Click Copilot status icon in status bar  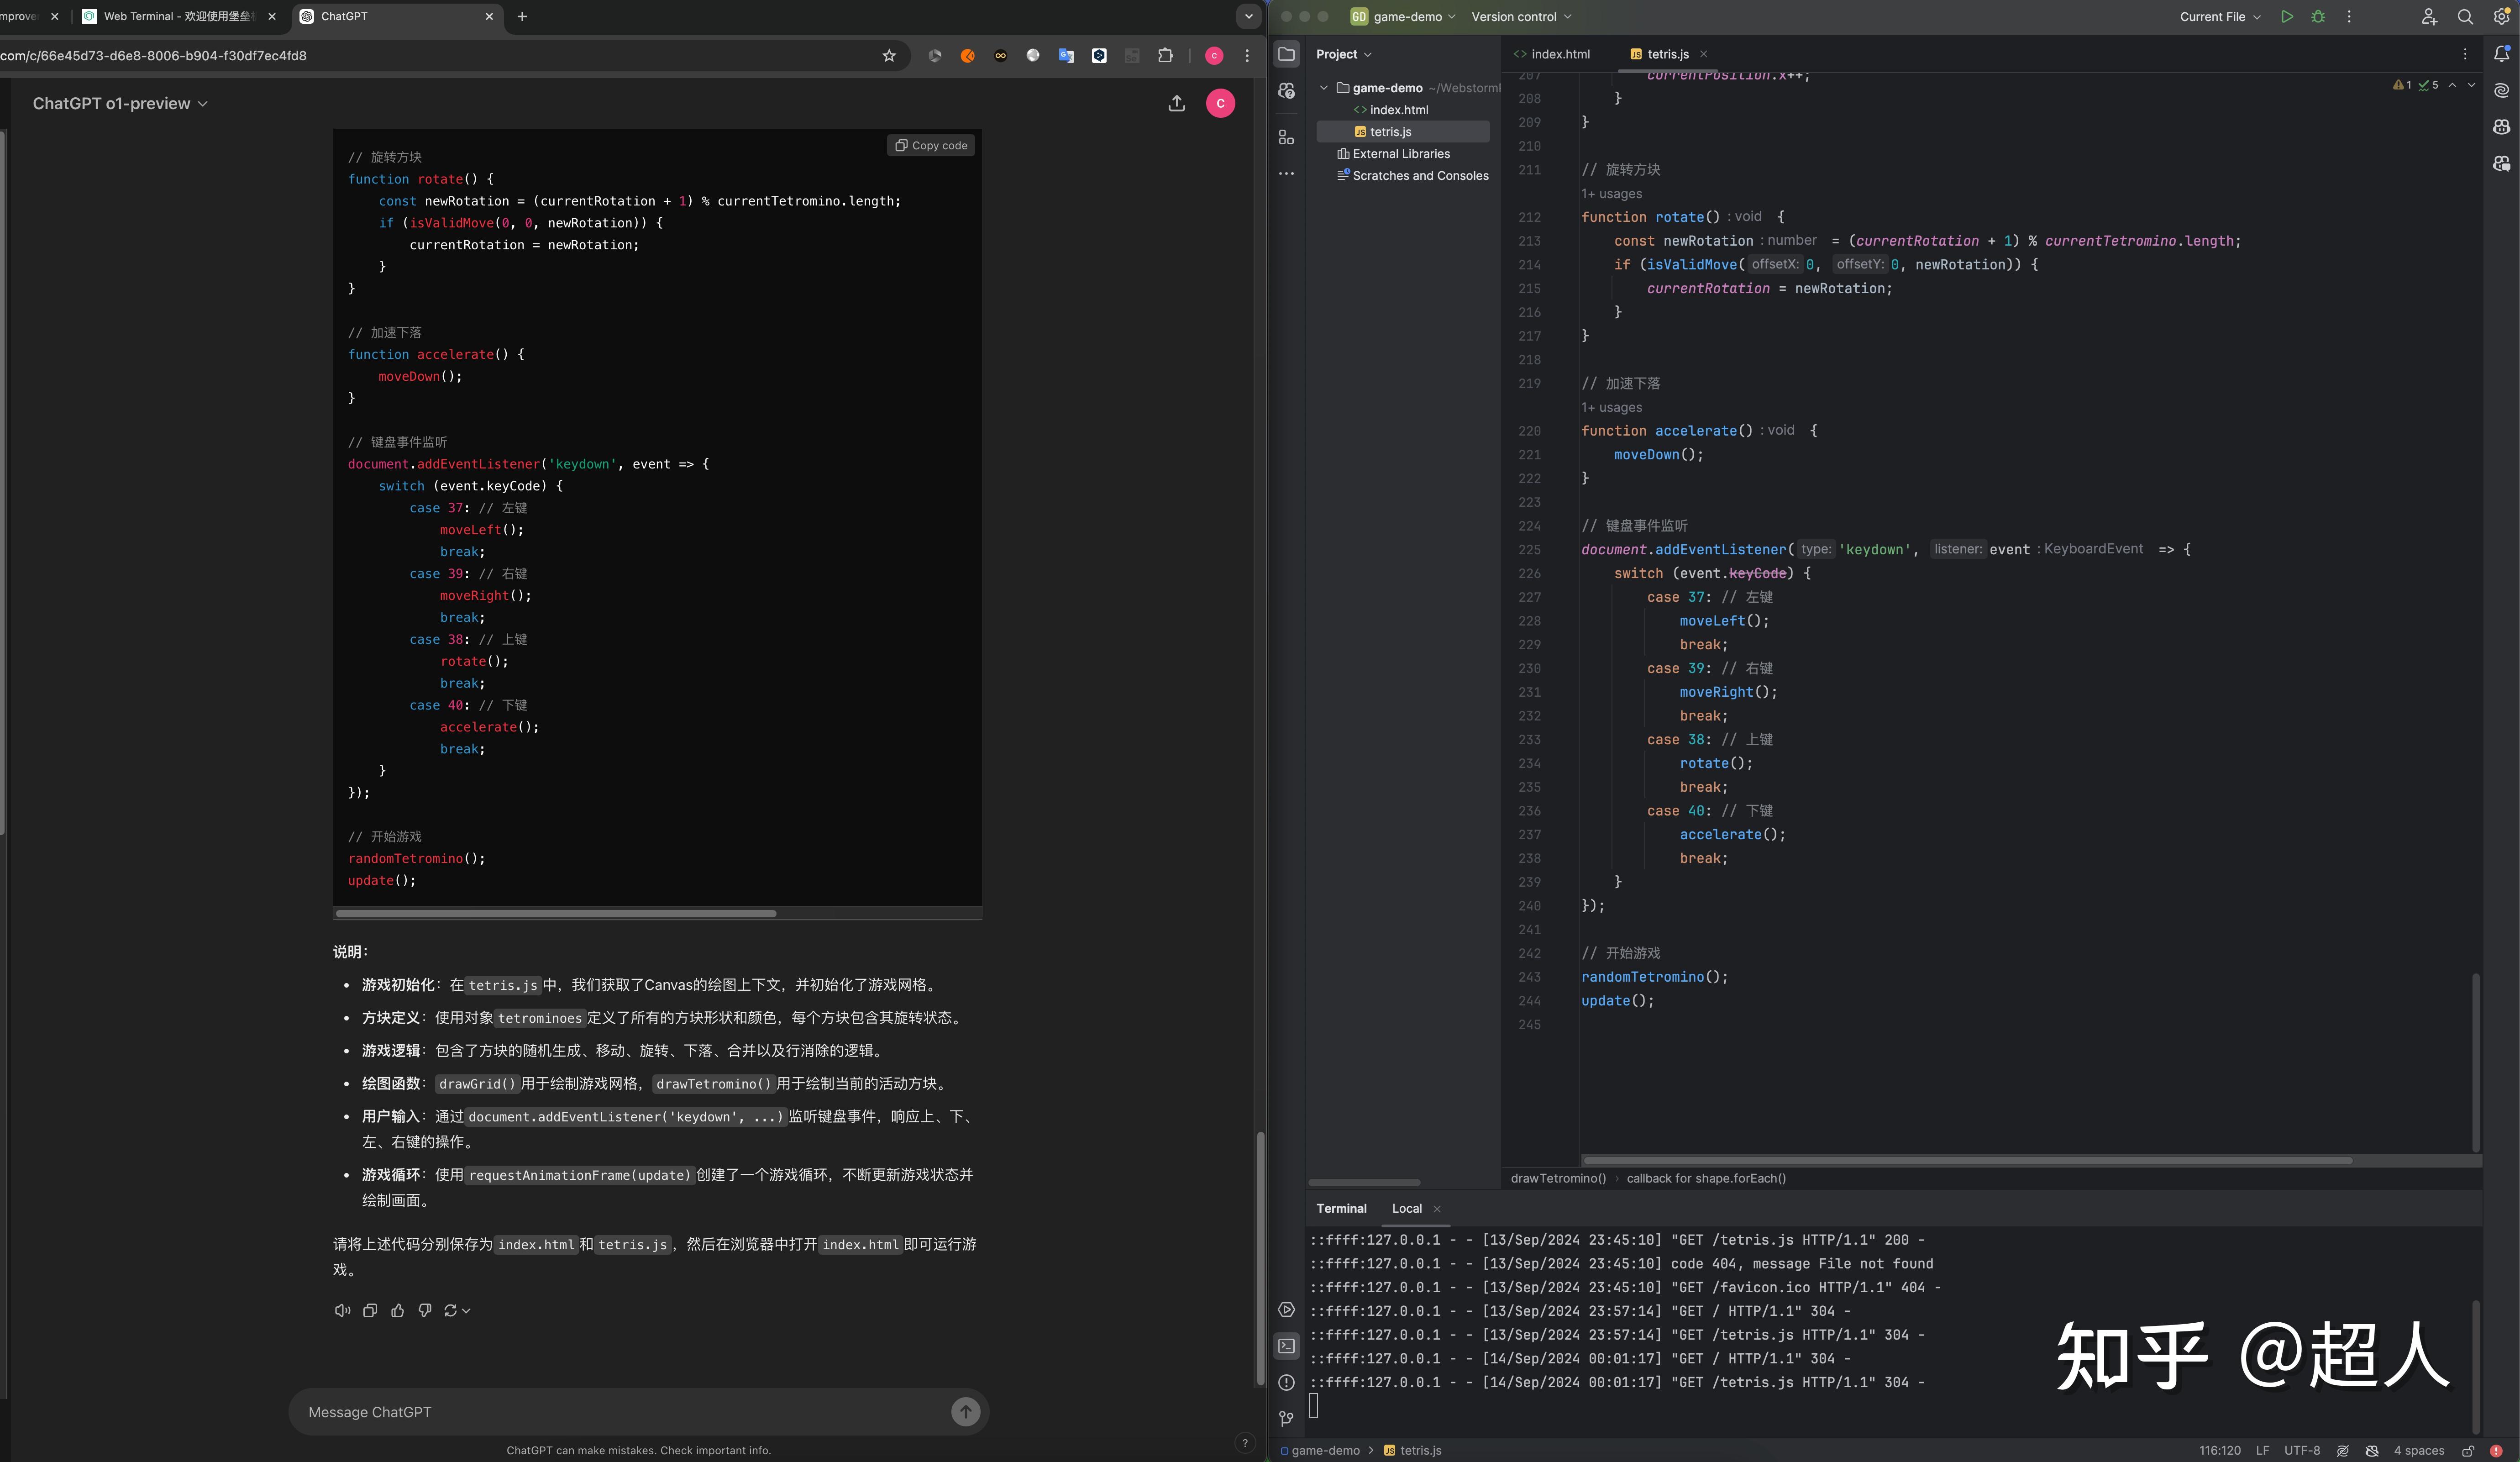[2371, 1450]
